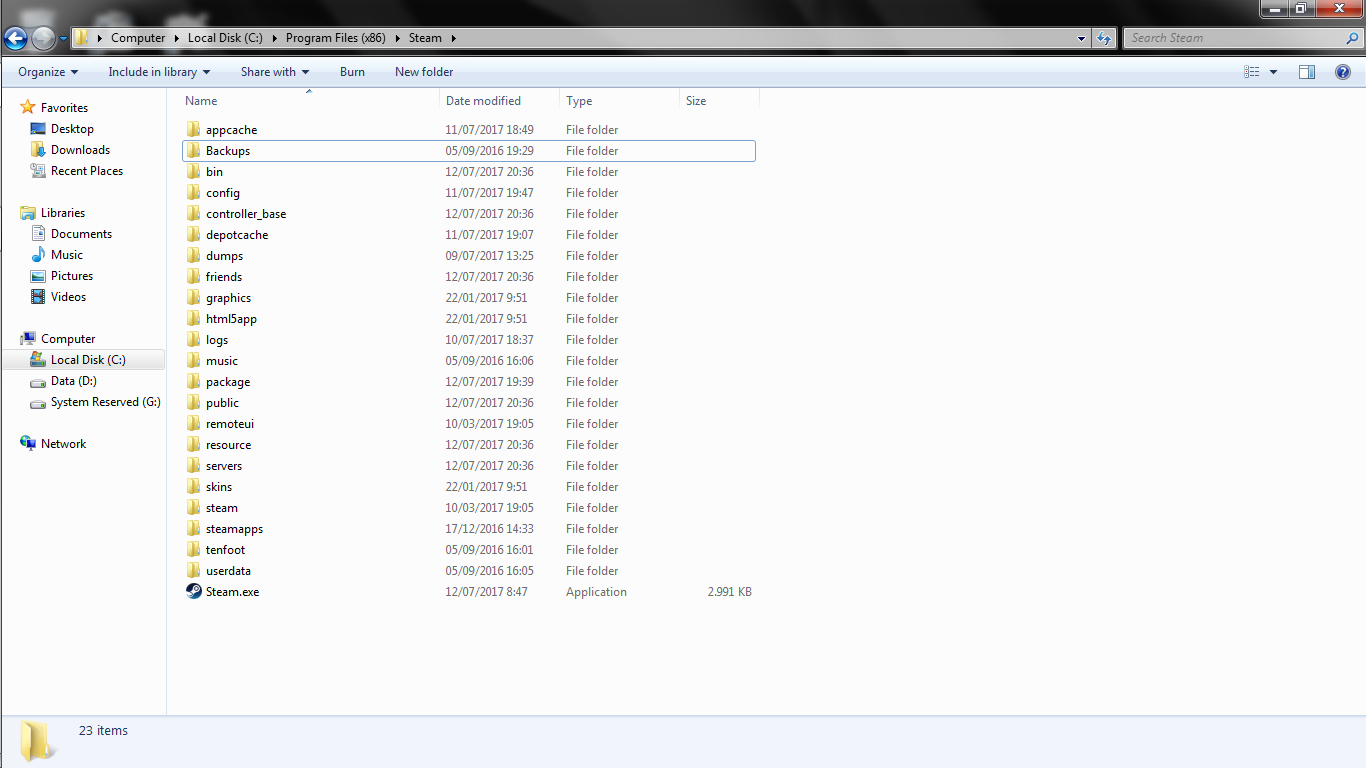Click the remoteui folder name

point(230,424)
